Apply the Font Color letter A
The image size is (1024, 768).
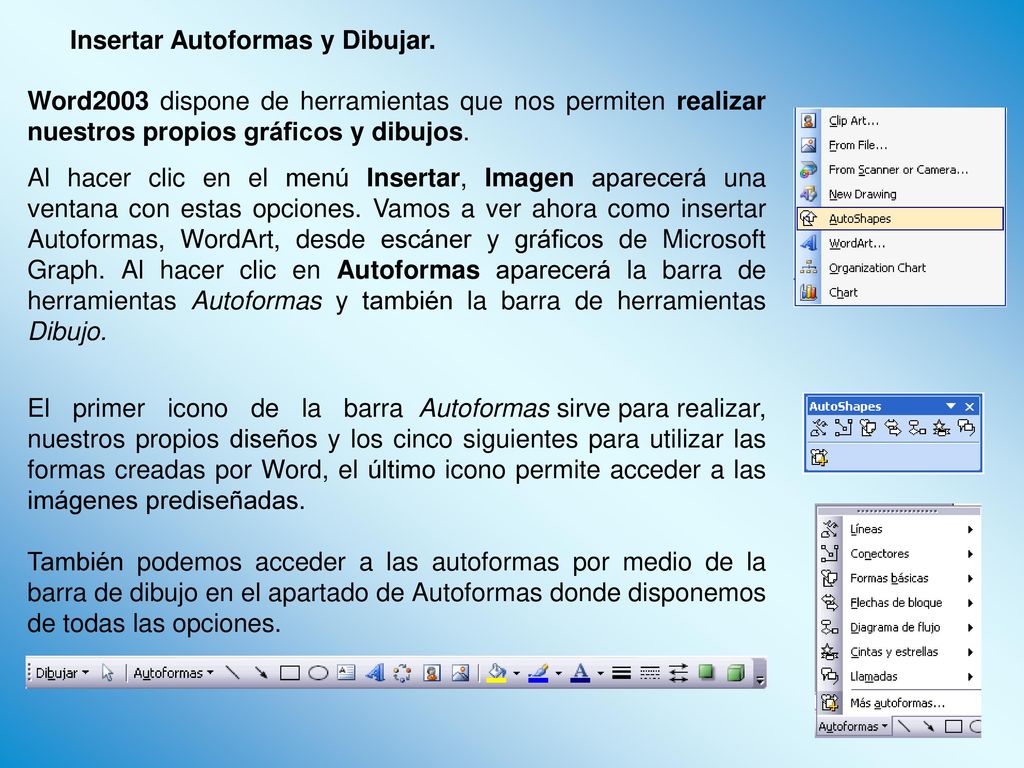pos(581,673)
